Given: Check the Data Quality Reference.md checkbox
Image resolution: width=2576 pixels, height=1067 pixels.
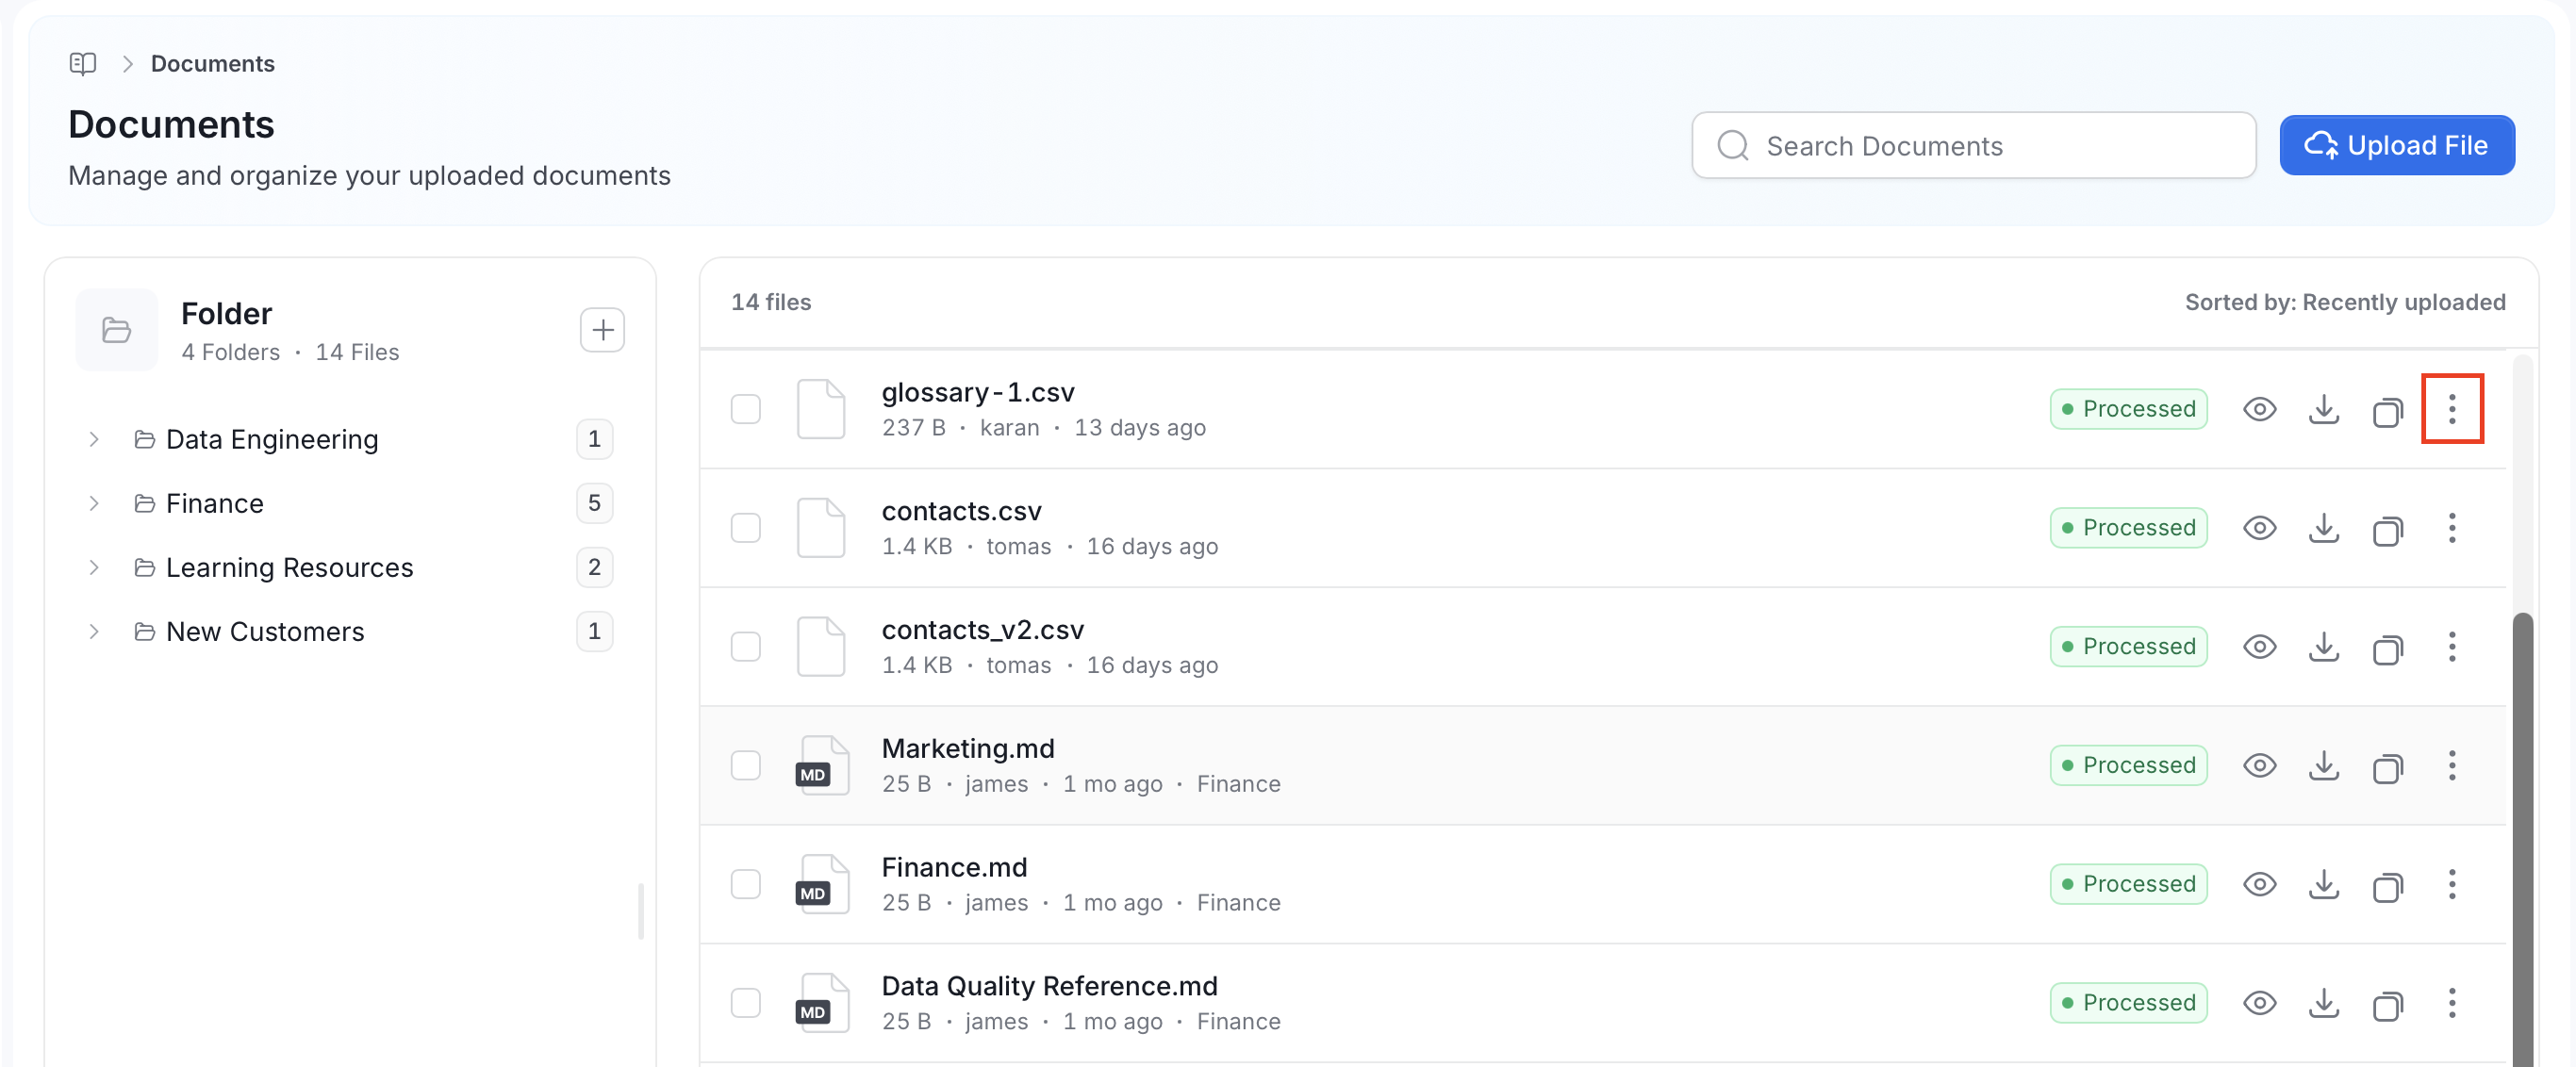Looking at the screenshot, I should (745, 1003).
